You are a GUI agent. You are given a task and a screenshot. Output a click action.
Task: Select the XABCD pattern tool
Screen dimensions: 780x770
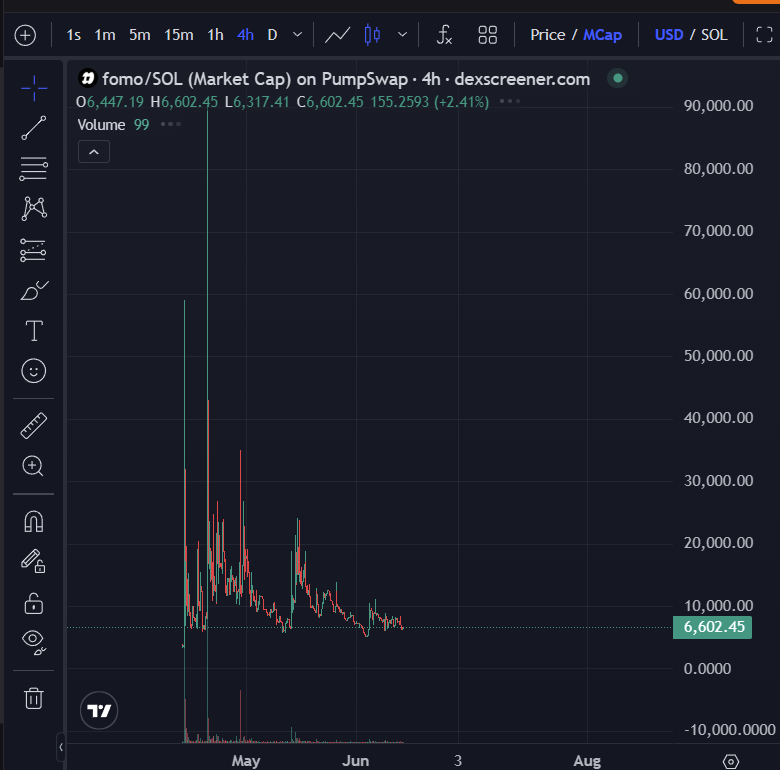click(34, 208)
